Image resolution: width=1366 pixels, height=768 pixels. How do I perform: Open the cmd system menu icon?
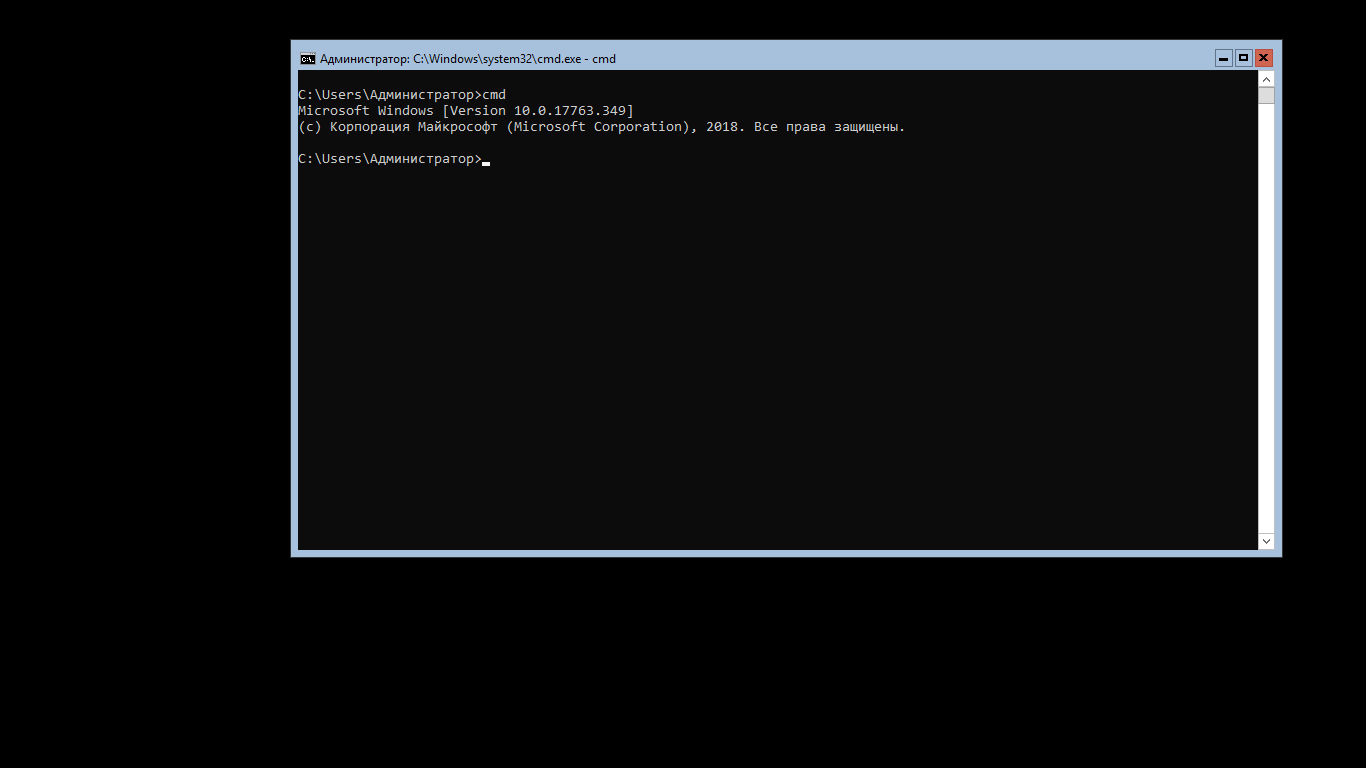point(308,59)
